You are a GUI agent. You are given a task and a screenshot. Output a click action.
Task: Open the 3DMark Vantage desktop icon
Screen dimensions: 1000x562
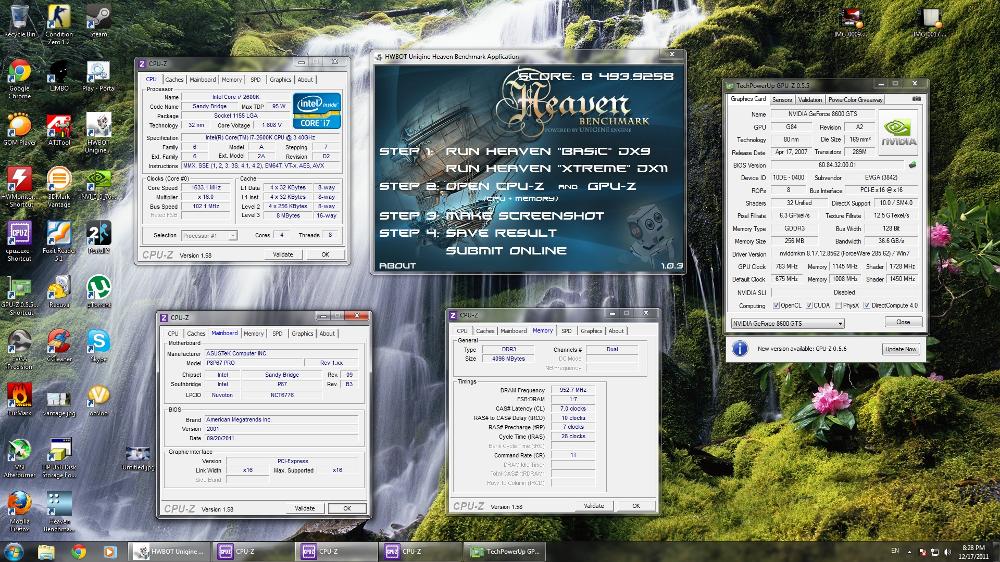pos(59,187)
